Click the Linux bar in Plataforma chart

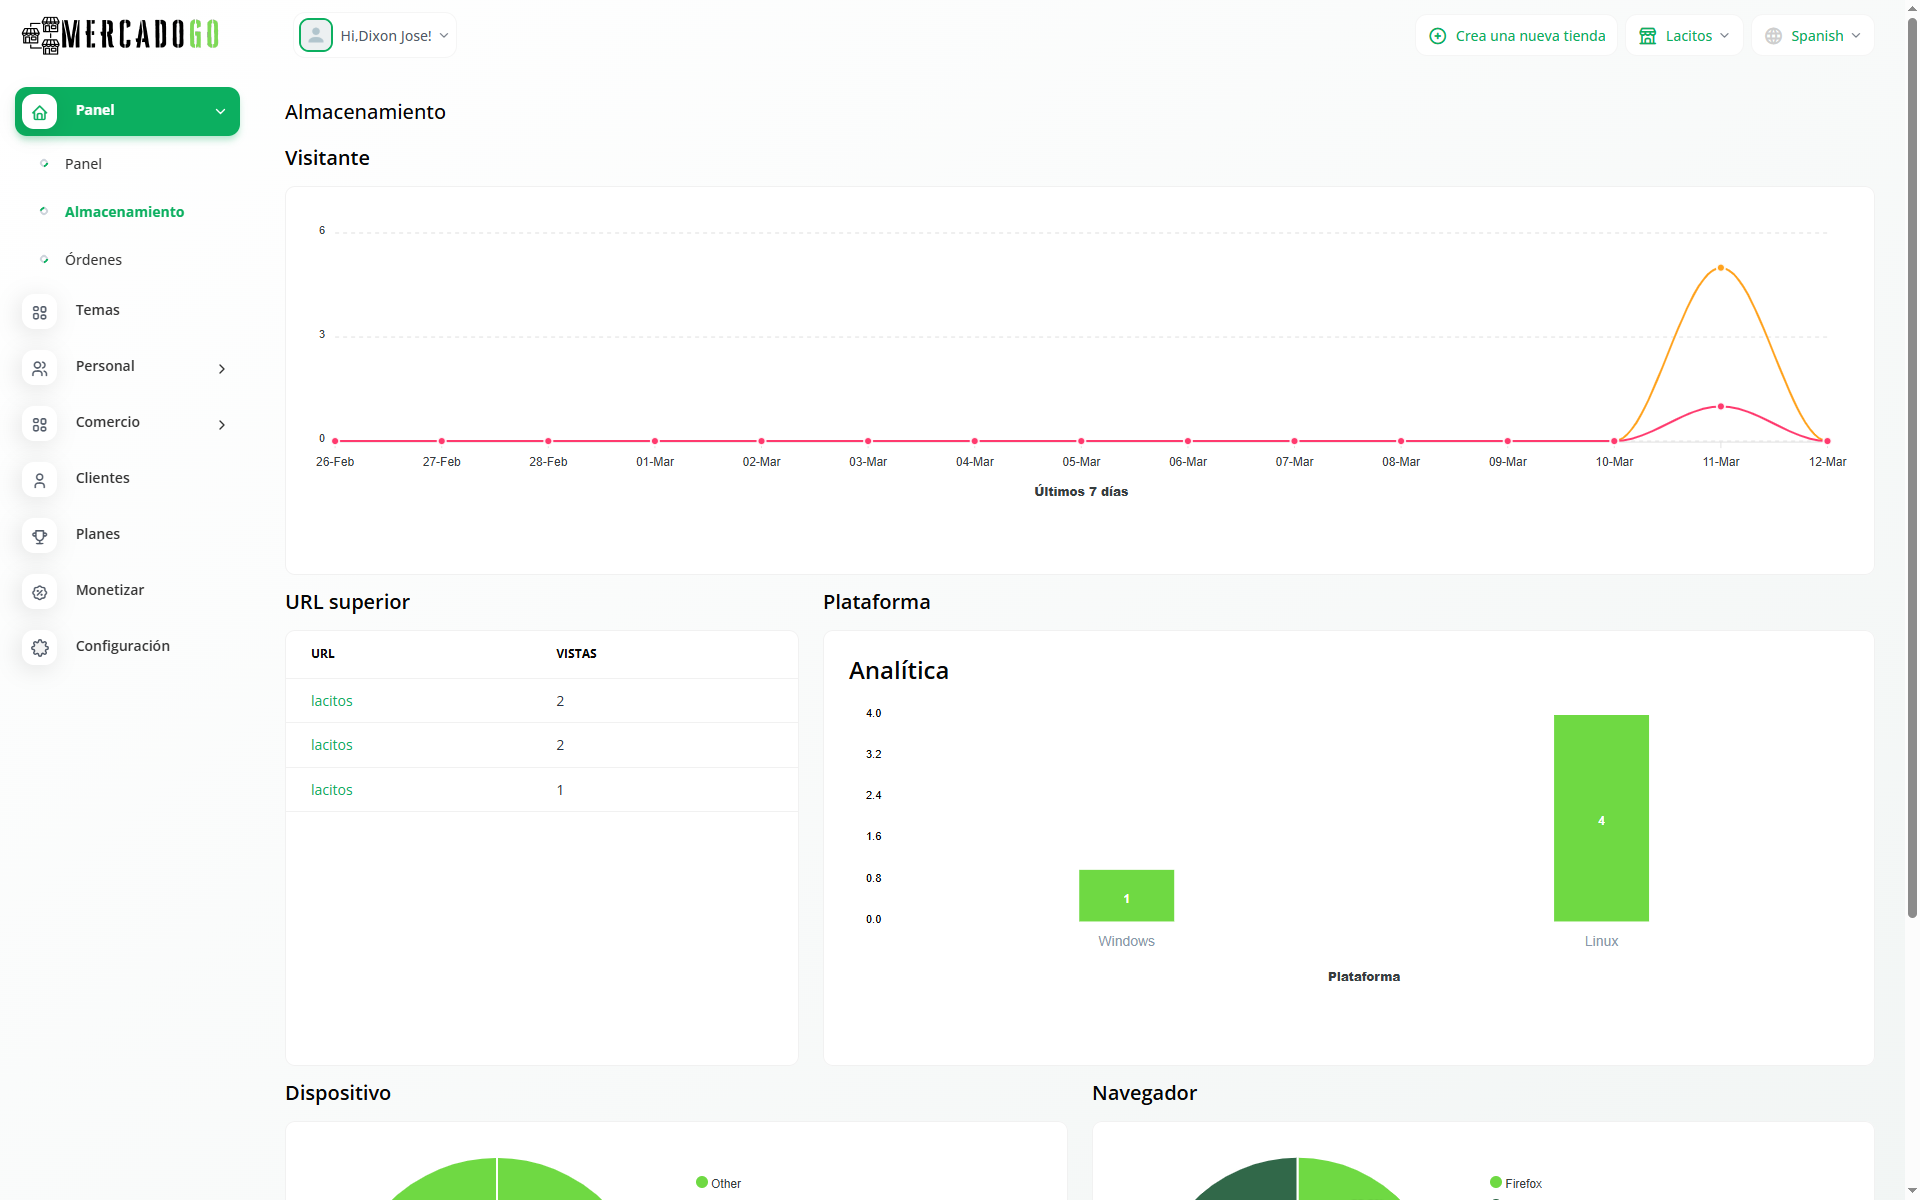pos(1601,818)
